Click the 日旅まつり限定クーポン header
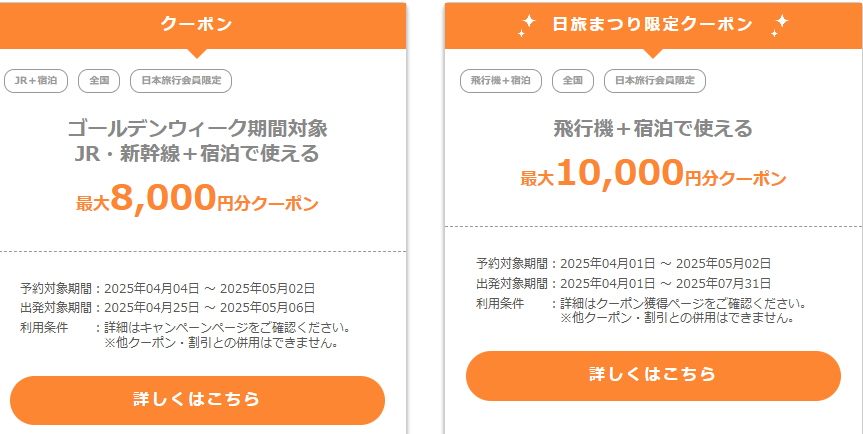The image size is (863, 434). 653,24
